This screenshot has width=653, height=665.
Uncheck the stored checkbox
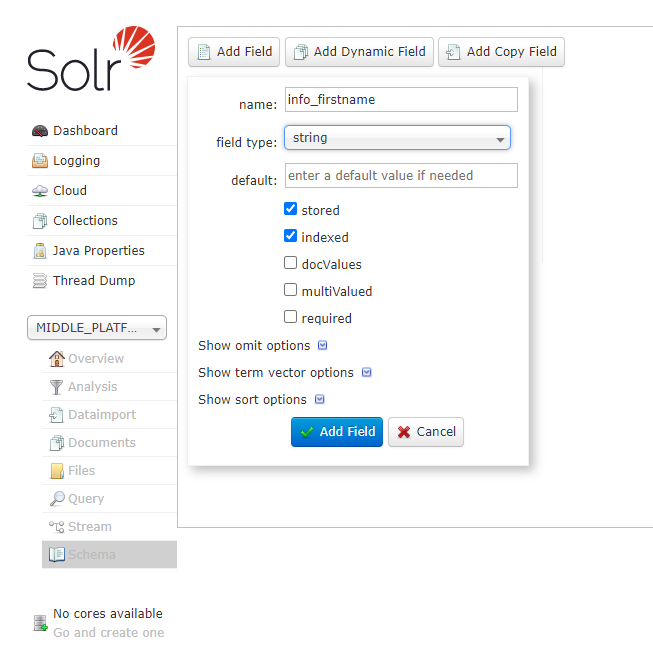(290, 209)
